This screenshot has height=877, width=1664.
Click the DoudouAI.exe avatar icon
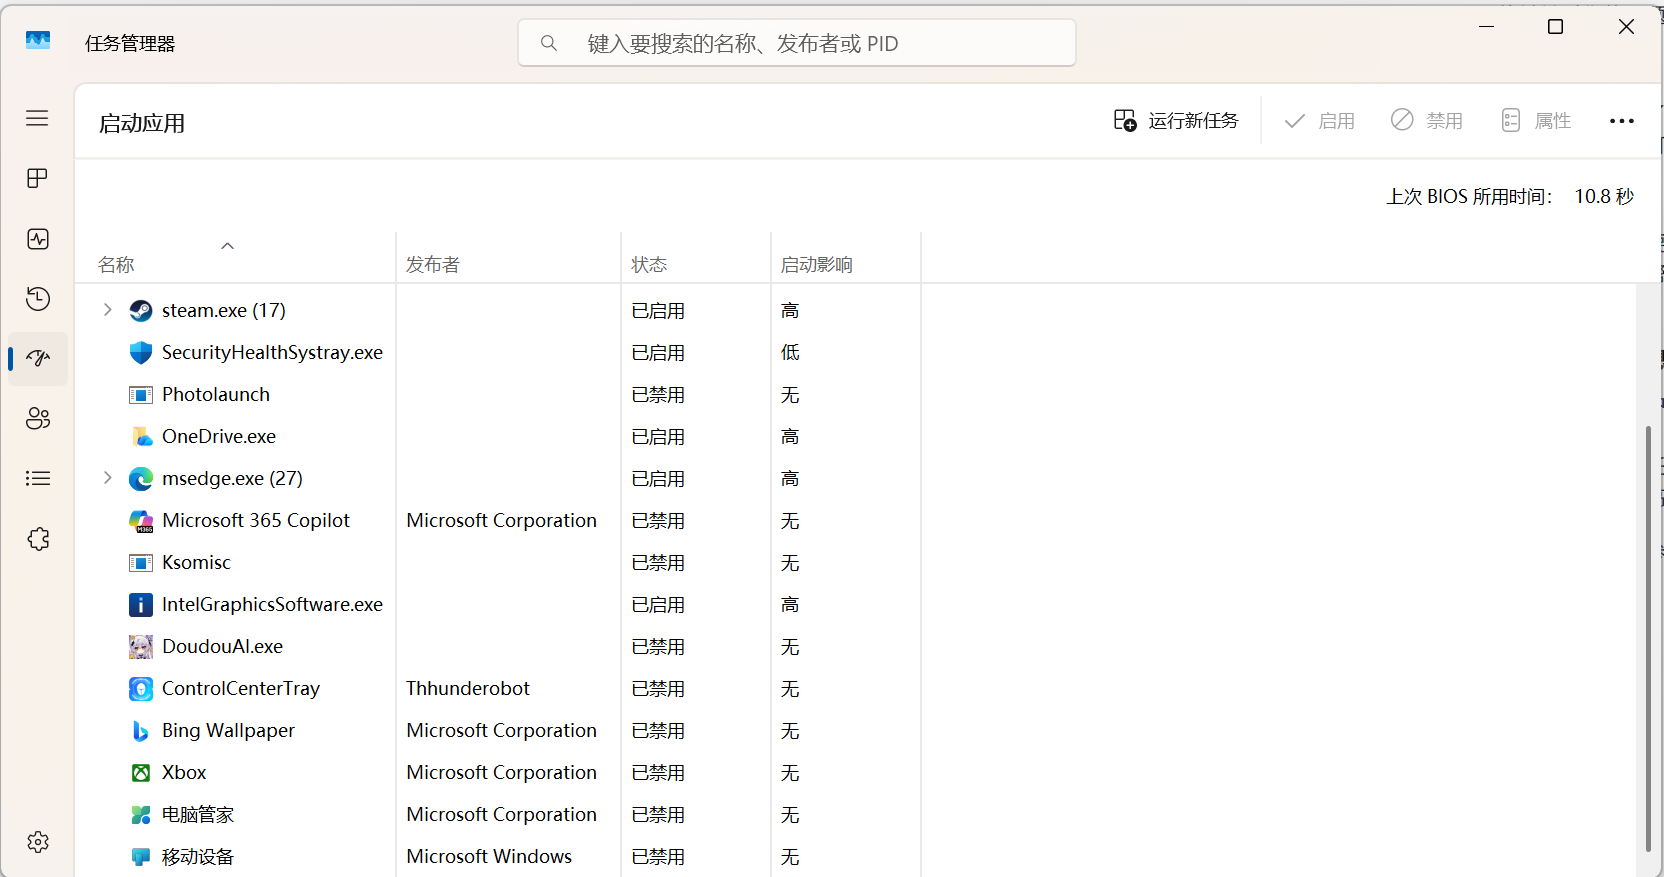[141, 647]
